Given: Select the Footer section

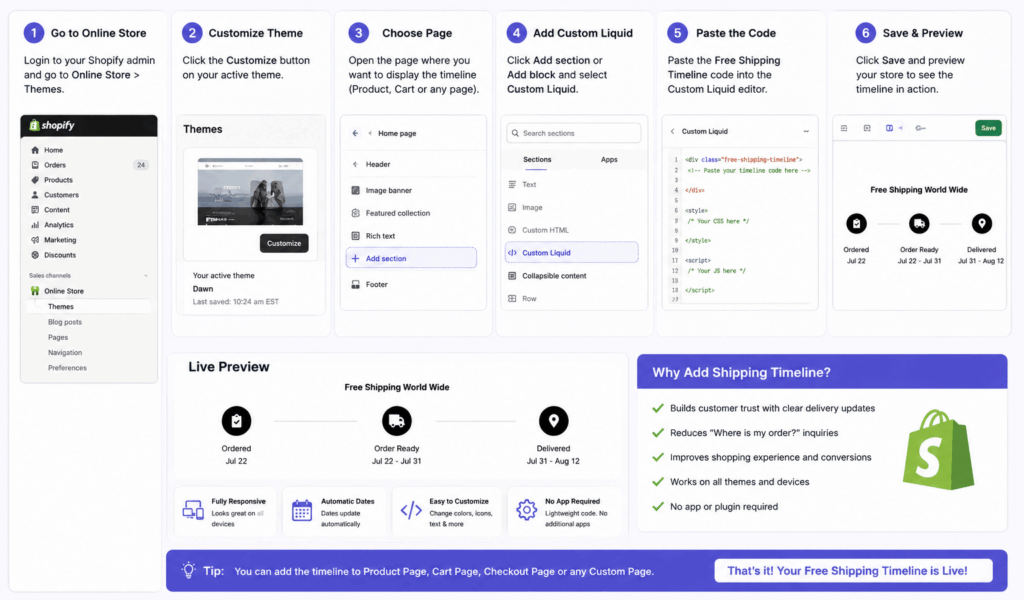Looking at the screenshot, I should [x=370, y=285].
